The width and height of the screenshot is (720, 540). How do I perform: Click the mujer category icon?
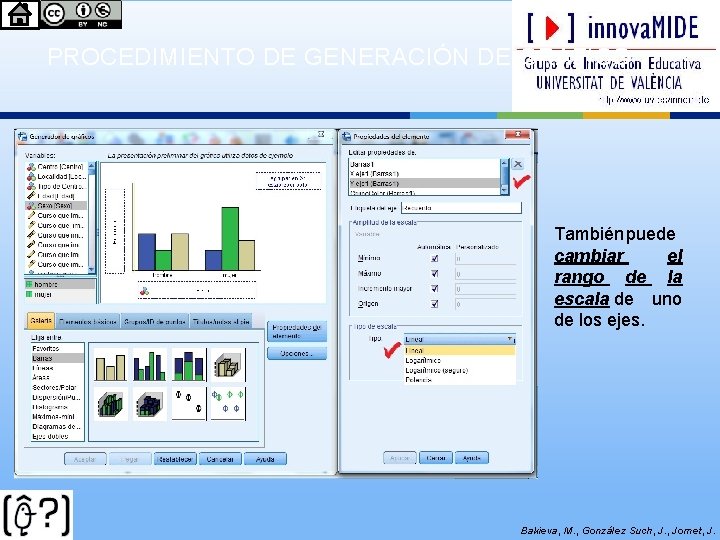tap(29, 294)
